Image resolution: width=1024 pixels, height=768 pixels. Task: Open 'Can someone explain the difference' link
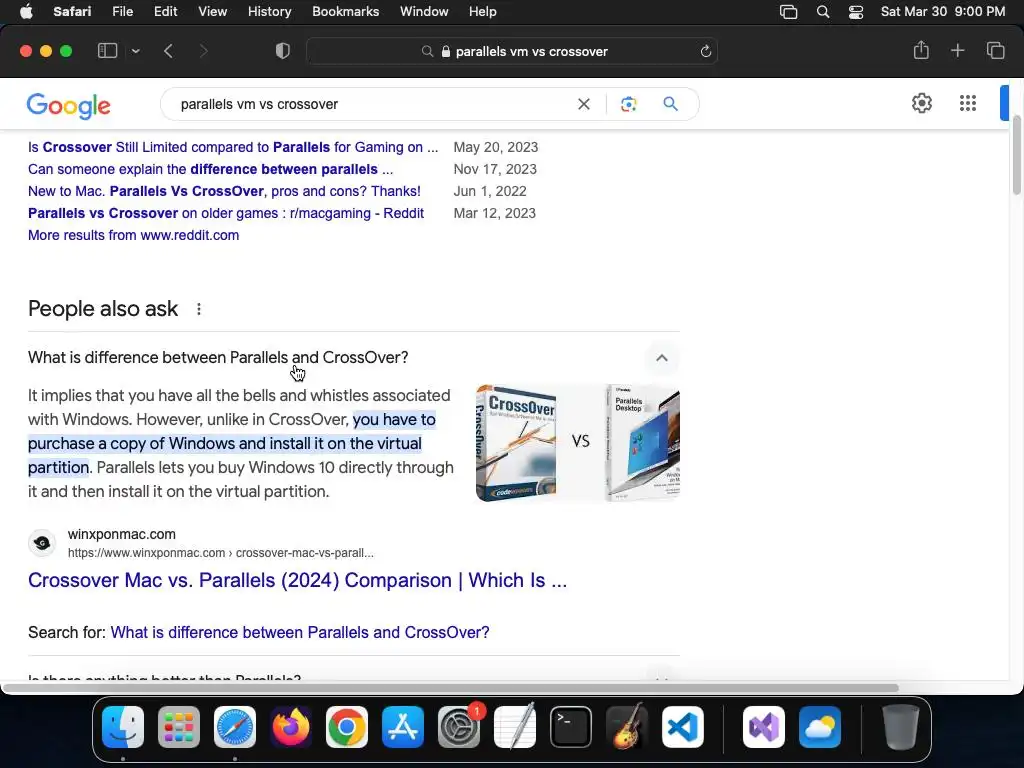[x=210, y=169]
